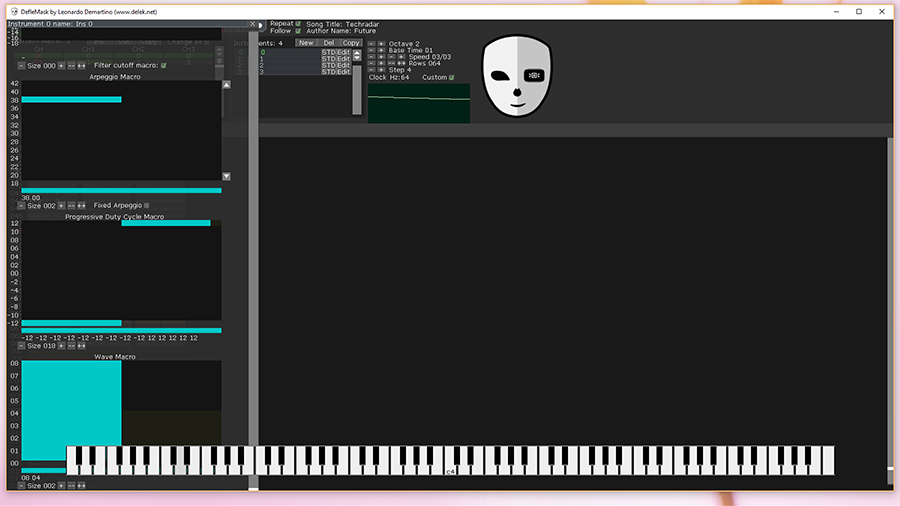This screenshot has height=506, width=900.
Task: Toggle the Repeat checkbox
Action: coord(298,24)
